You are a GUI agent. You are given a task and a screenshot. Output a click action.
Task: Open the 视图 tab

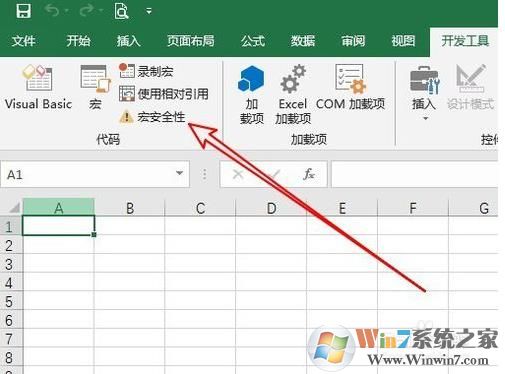coord(403,41)
